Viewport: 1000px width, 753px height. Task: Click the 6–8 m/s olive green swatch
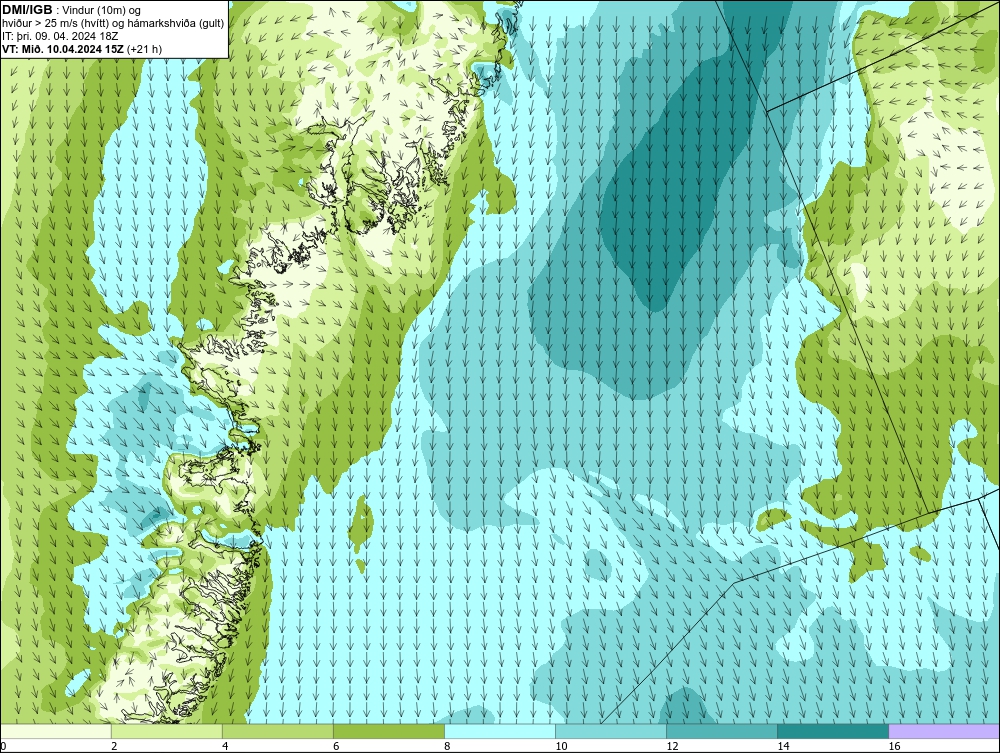click(388, 731)
